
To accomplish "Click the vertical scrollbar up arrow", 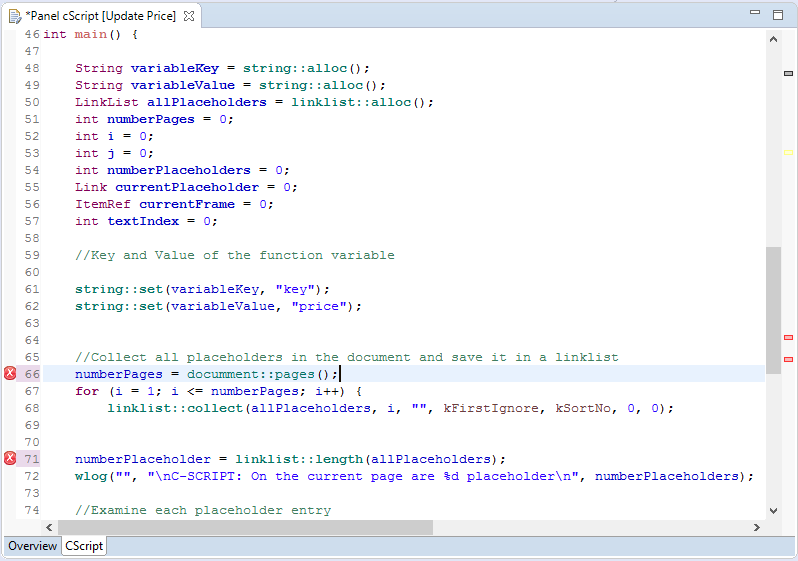I will point(773,36).
